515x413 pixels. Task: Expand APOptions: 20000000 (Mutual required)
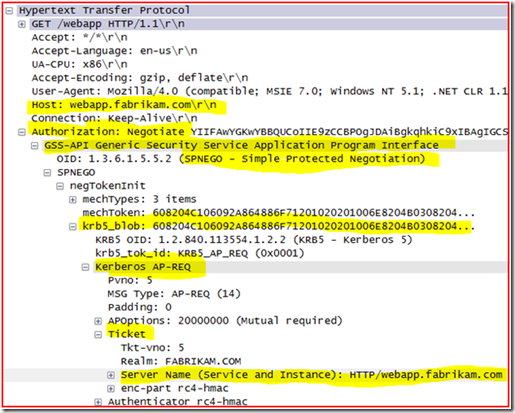point(98,321)
